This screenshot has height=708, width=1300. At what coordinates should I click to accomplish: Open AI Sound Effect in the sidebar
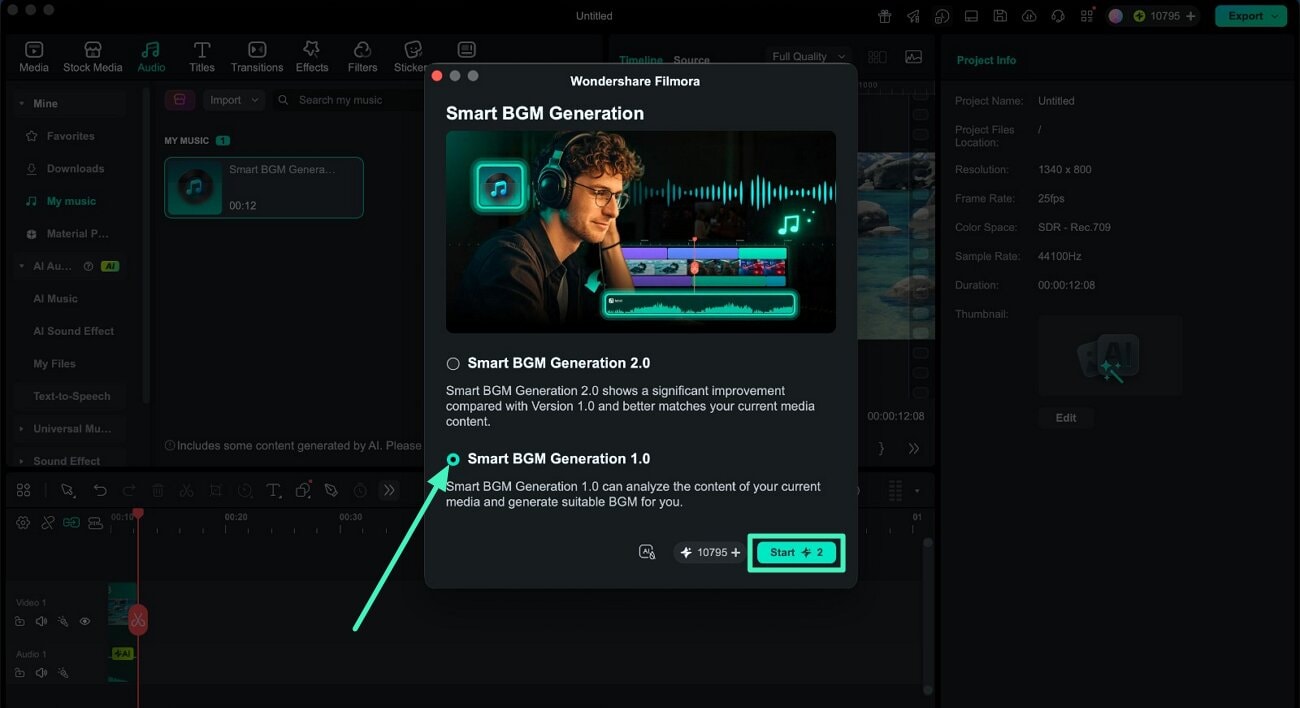tap(73, 331)
